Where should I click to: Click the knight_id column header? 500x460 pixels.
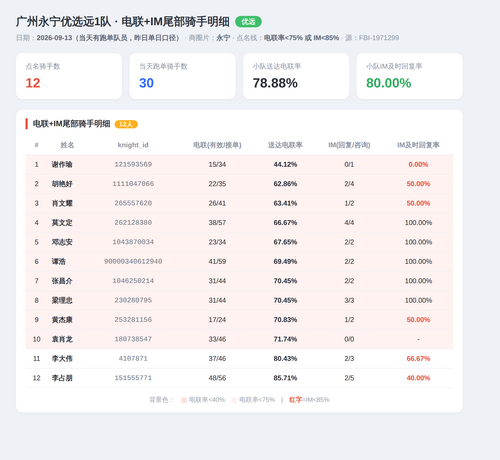tap(133, 145)
